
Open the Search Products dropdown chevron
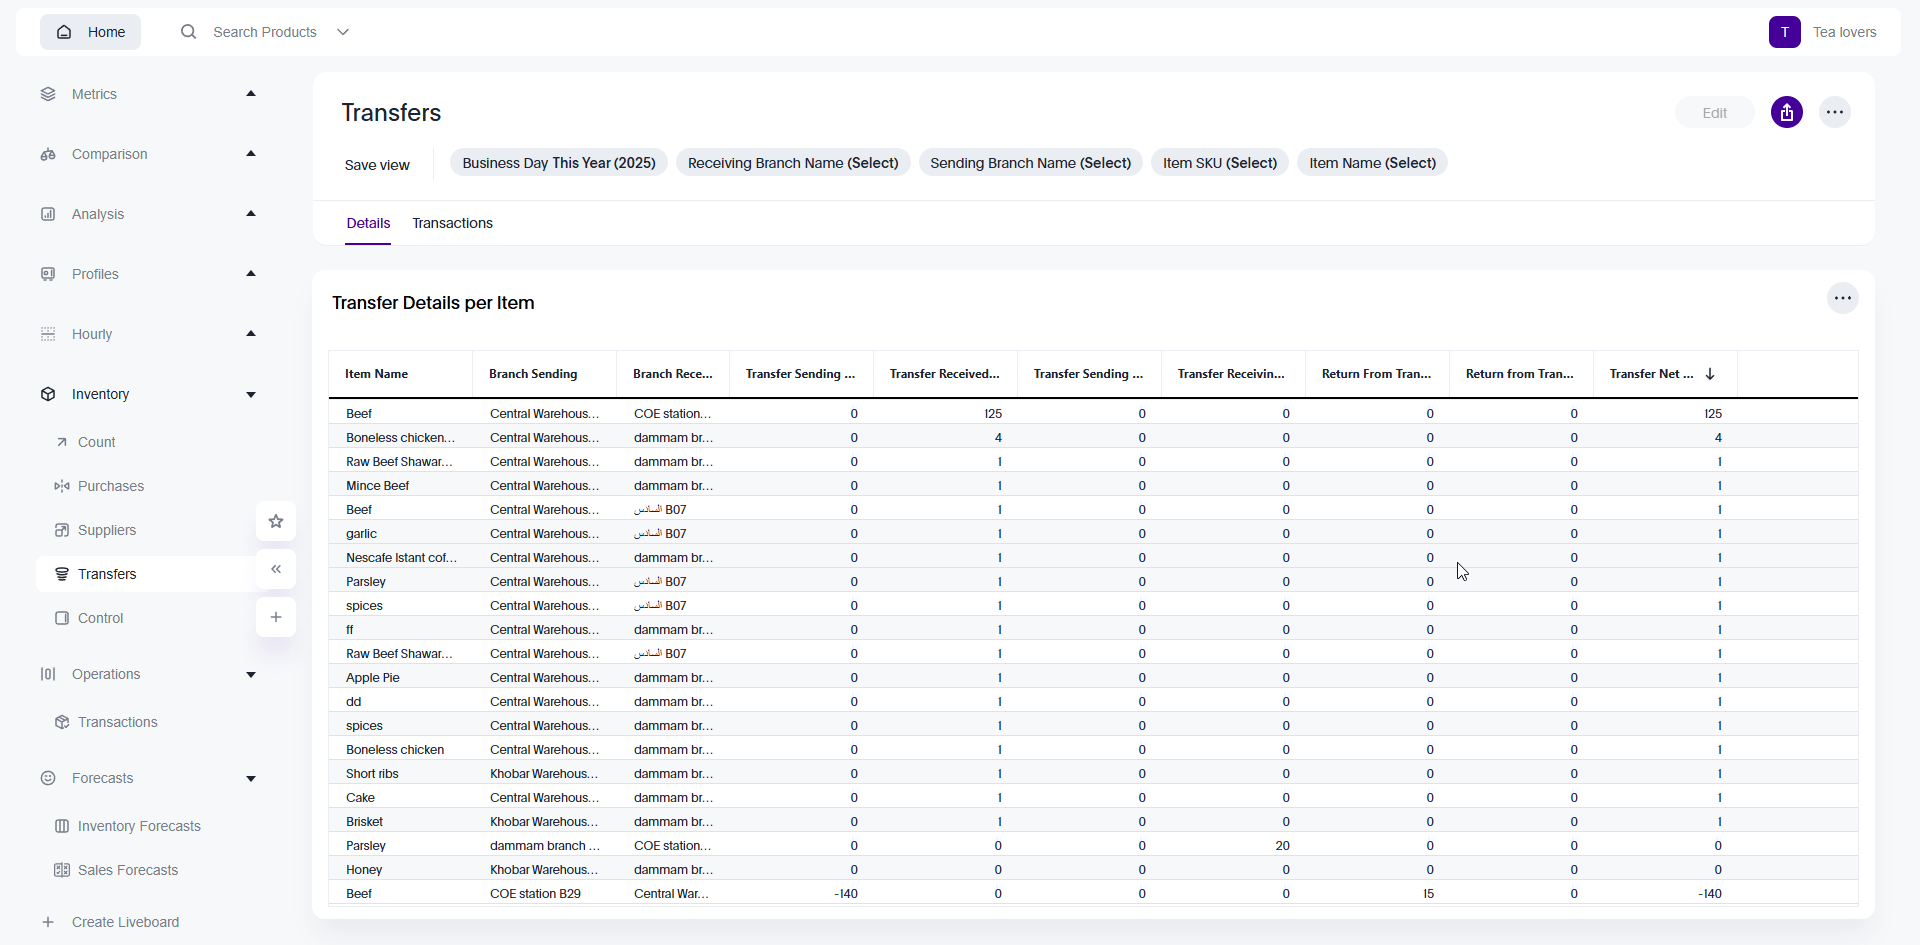[x=343, y=32]
